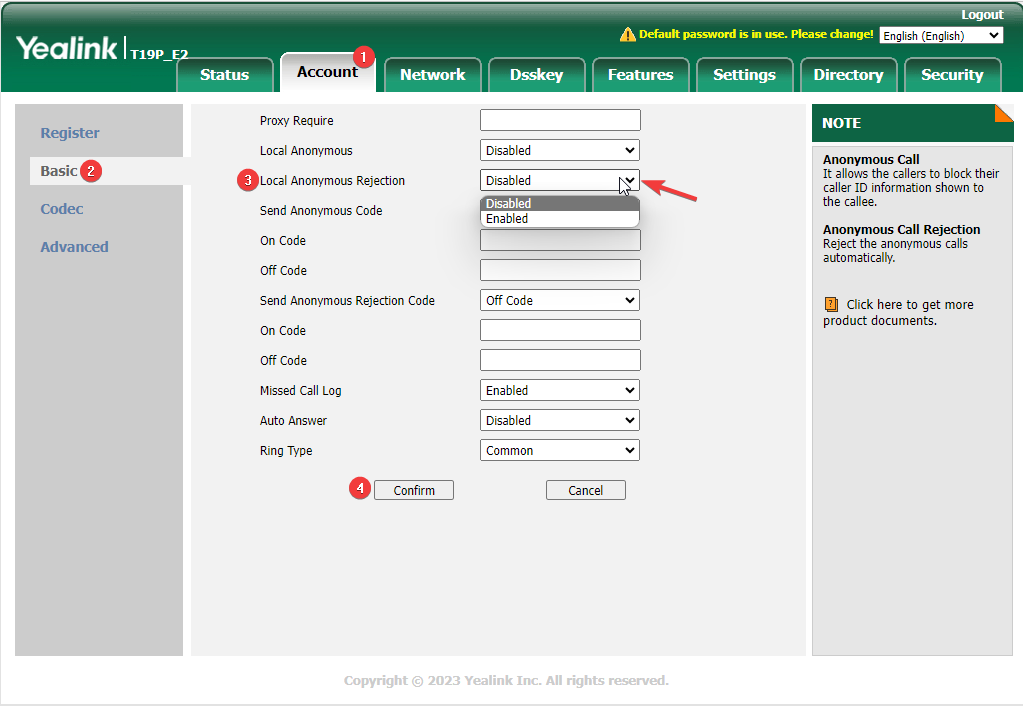Choose Enabled in the open dropdown list
1023x706 pixels.
pyautogui.click(x=559, y=219)
